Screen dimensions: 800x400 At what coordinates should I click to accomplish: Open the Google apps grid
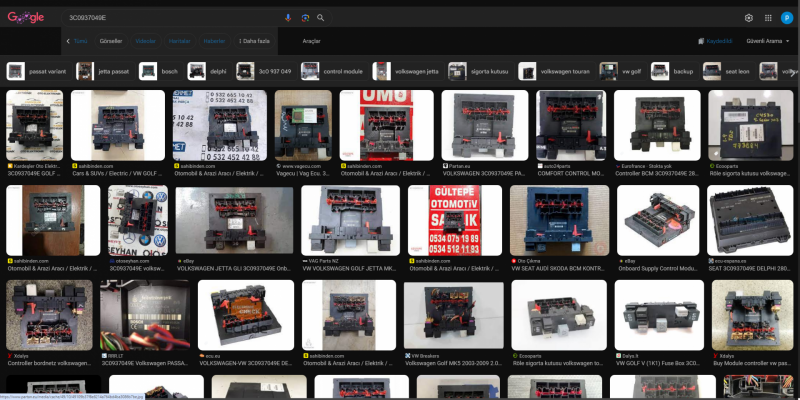click(x=767, y=18)
